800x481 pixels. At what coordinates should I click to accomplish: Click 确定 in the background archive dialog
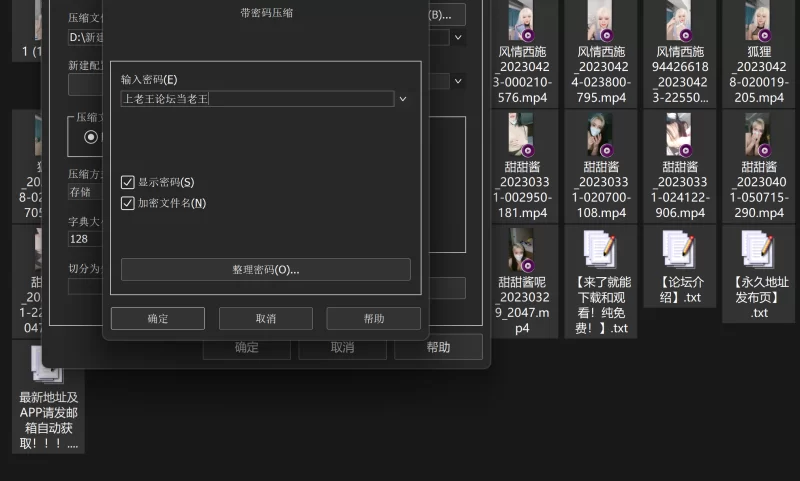[x=246, y=347]
